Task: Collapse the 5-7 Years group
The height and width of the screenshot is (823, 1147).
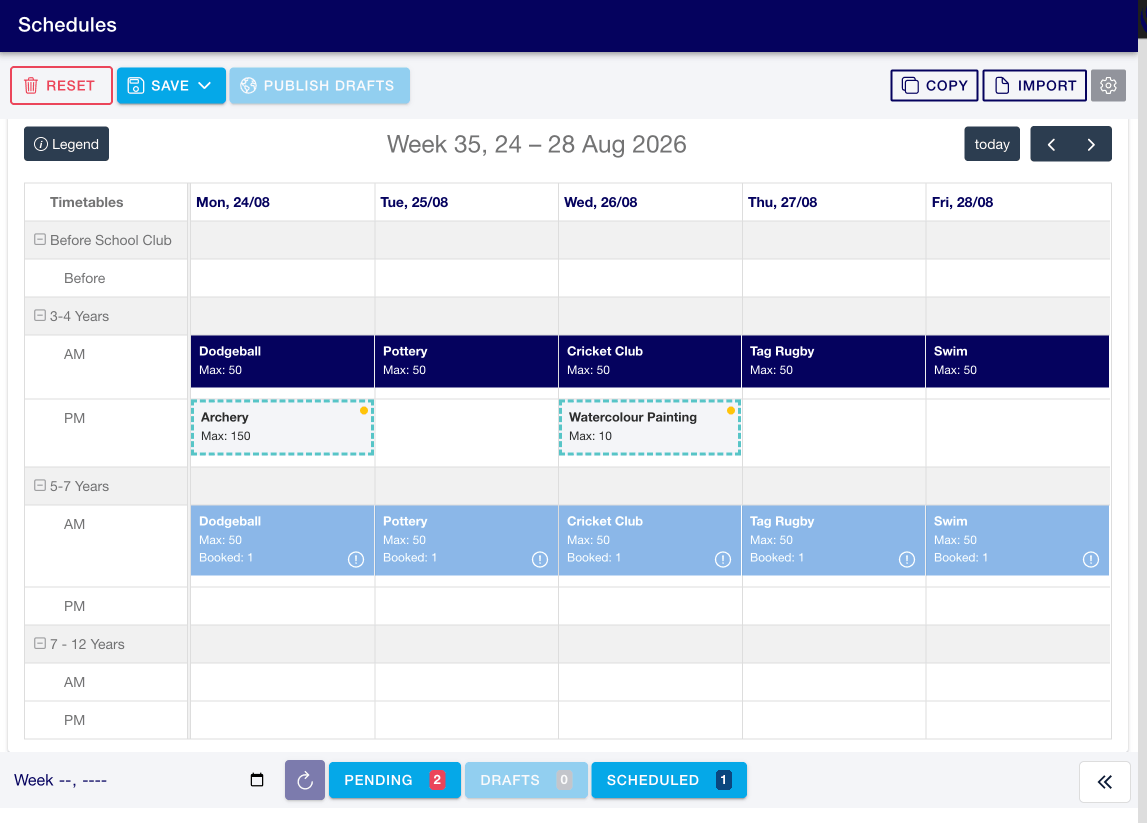Action: click(x=40, y=485)
